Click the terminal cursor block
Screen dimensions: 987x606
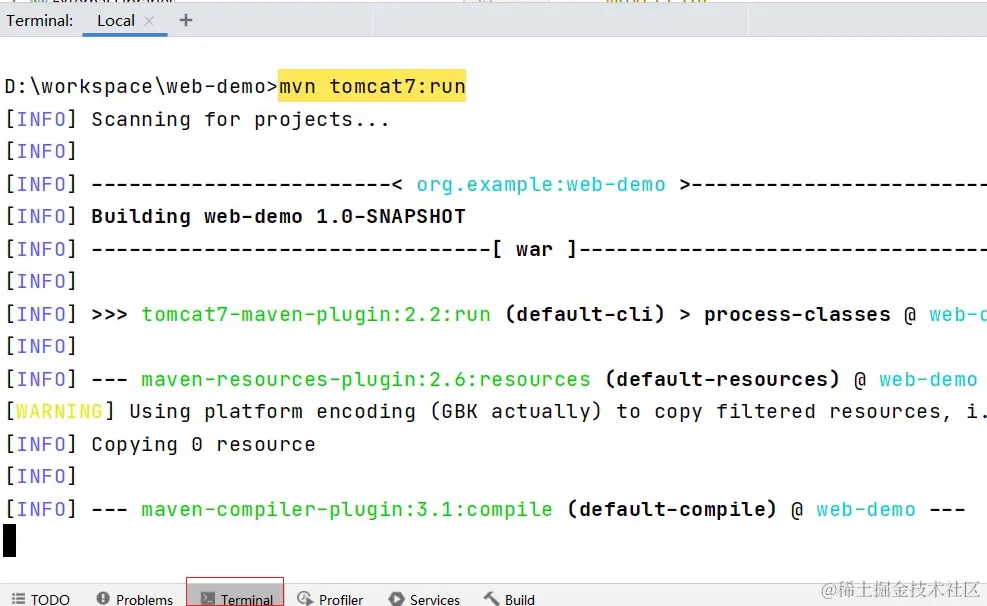point(9,541)
